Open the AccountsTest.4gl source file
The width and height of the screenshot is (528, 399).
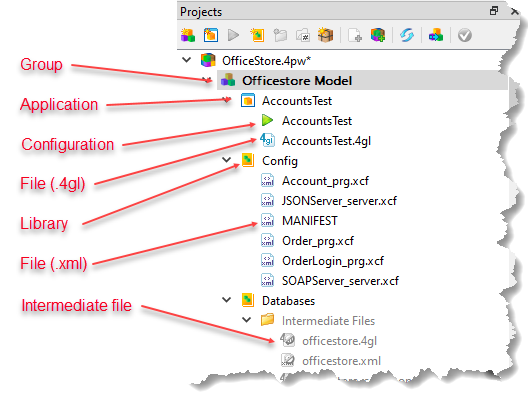(316, 141)
